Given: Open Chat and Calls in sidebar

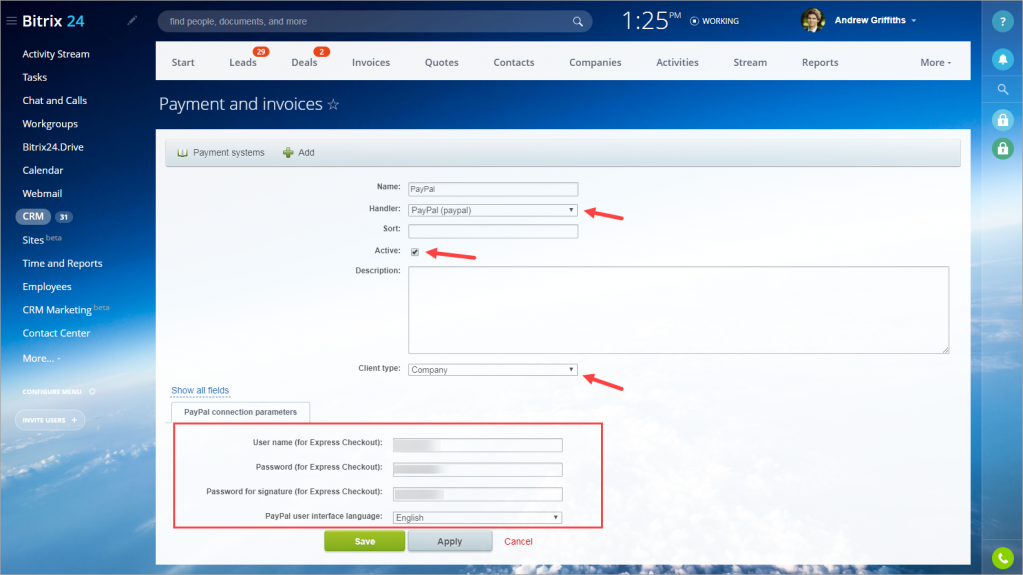Looking at the screenshot, I should (54, 101).
